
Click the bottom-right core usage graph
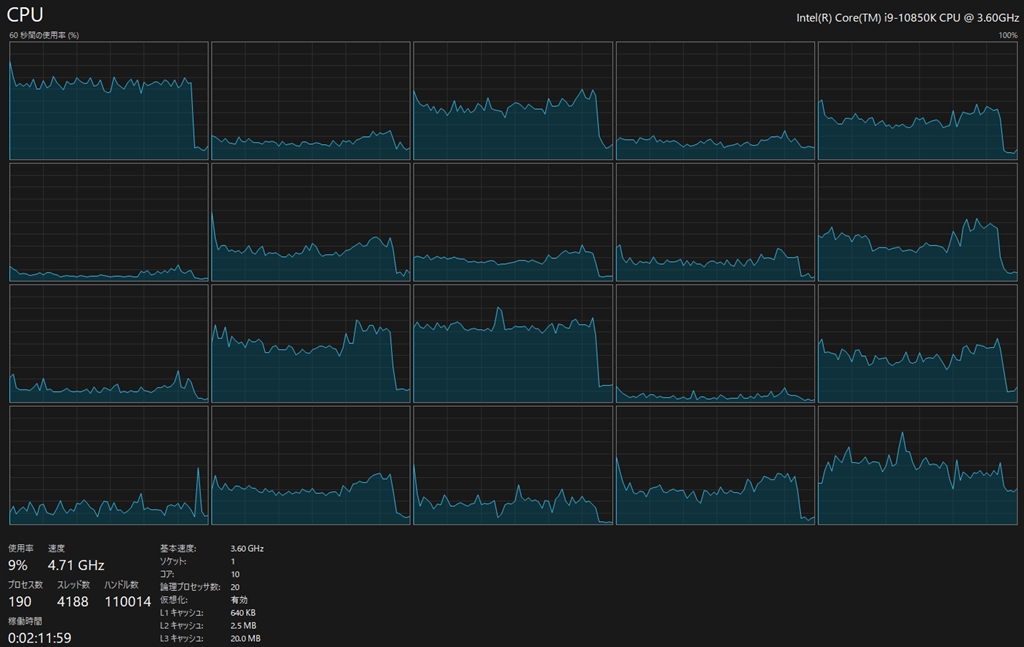pyautogui.click(x=917, y=465)
